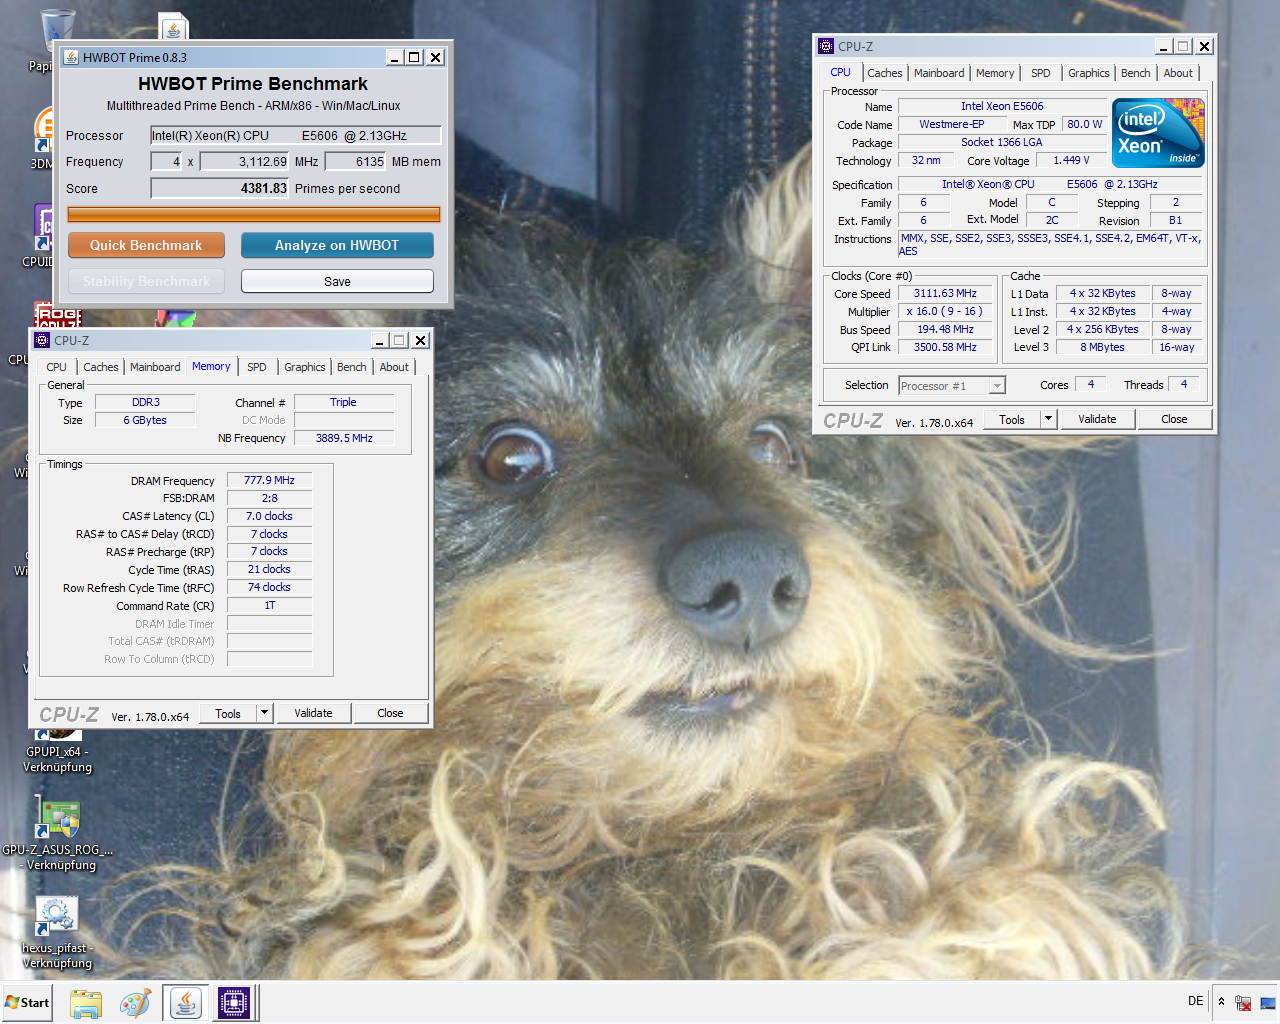Open the Start menu

click(x=27, y=1002)
